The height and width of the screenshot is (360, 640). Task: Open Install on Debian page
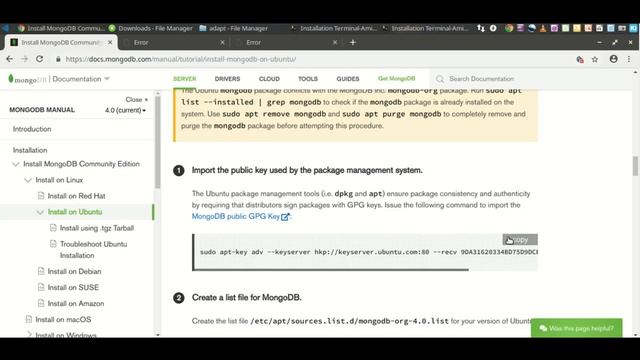pyautogui.click(x=74, y=271)
